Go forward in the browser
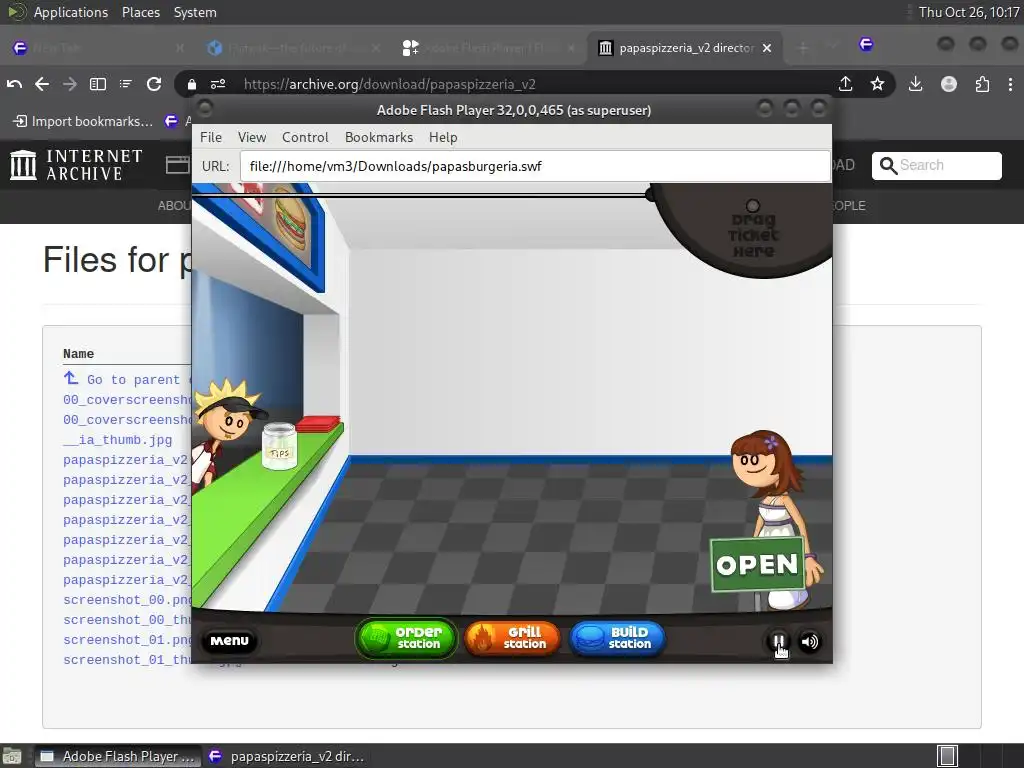This screenshot has height=768, width=1024. point(69,84)
